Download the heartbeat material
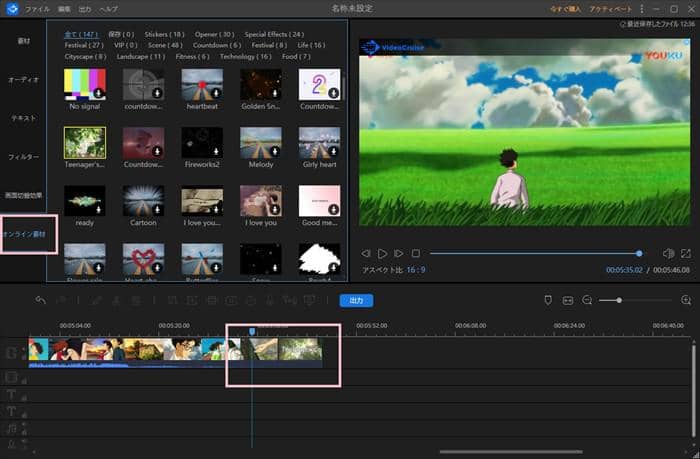This screenshot has width=700, height=459. pos(216,93)
